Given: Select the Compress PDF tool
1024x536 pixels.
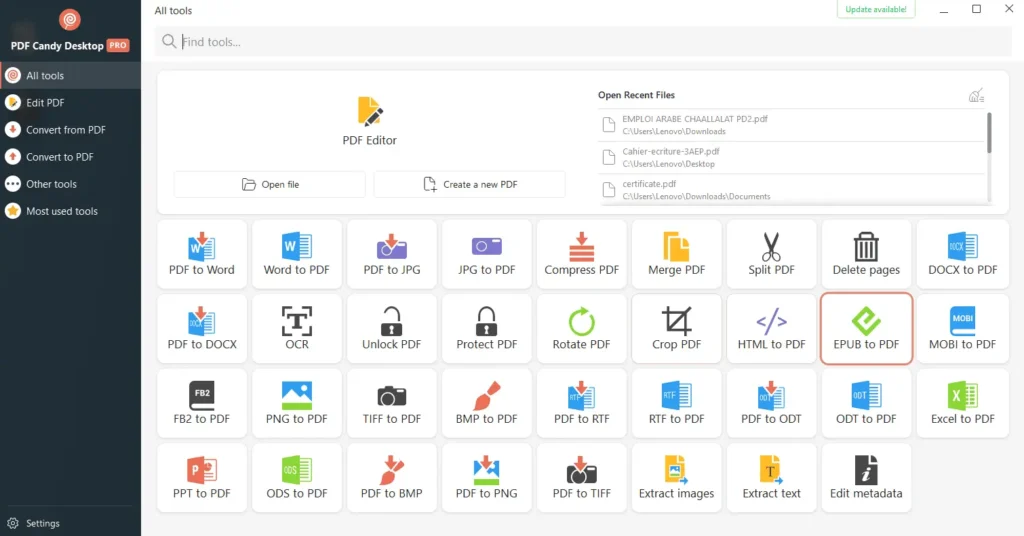Looking at the screenshot, I should 581,254.
